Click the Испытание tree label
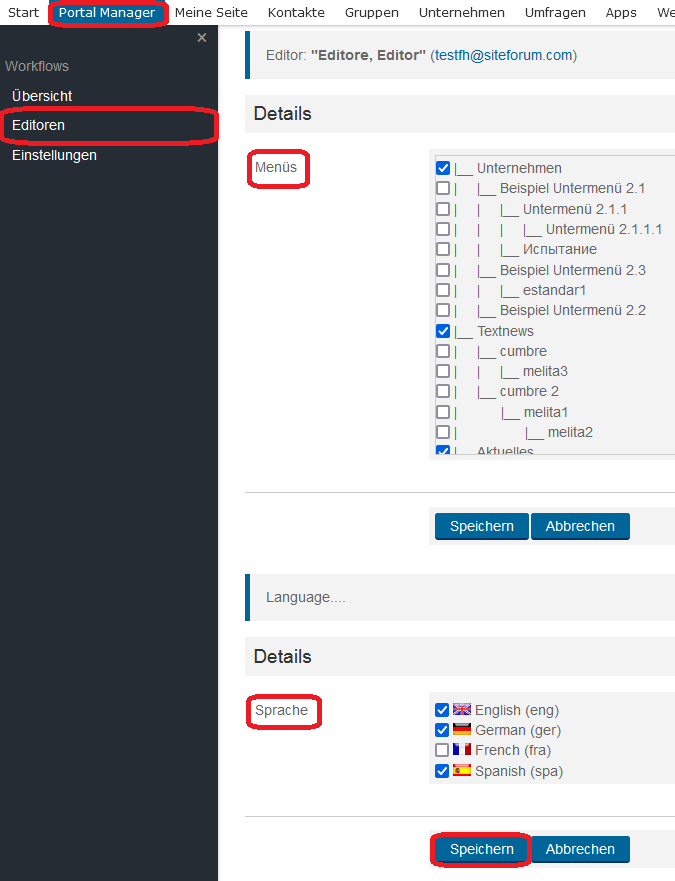 [x=560, y=249]
